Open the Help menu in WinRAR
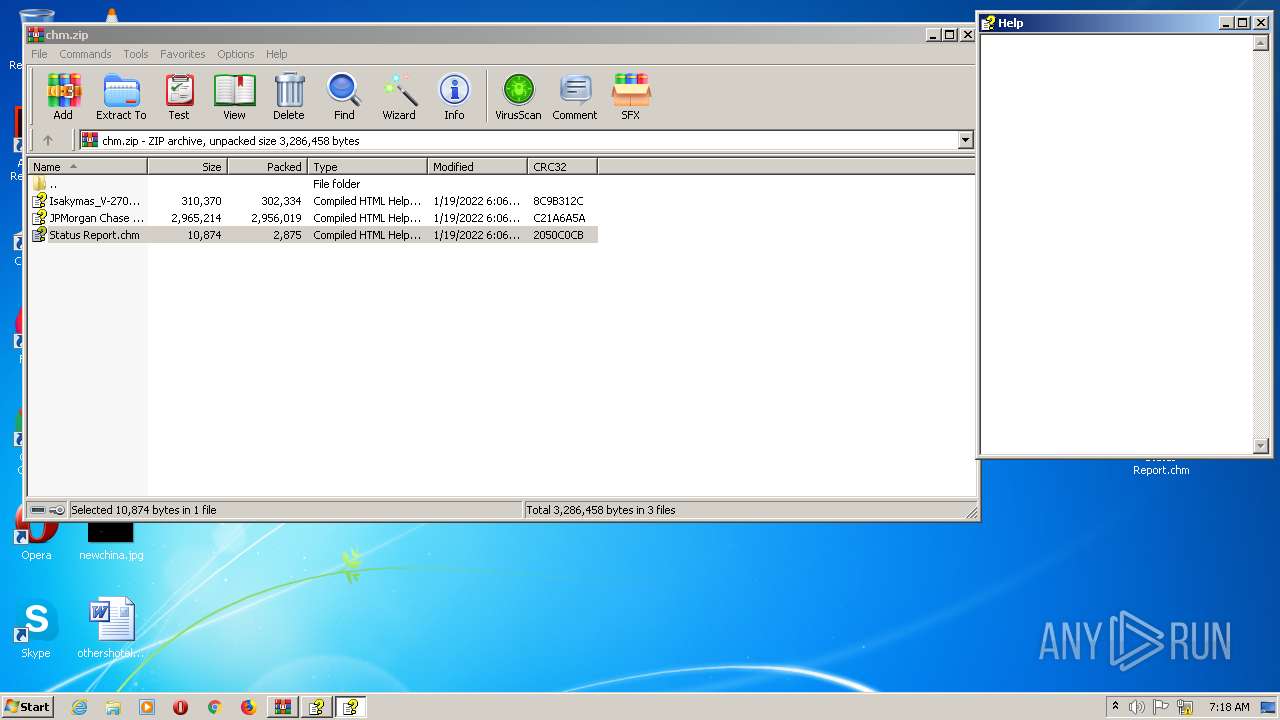Image resolution: width=1280 pixels, height=720 pixels. [277, 54]
